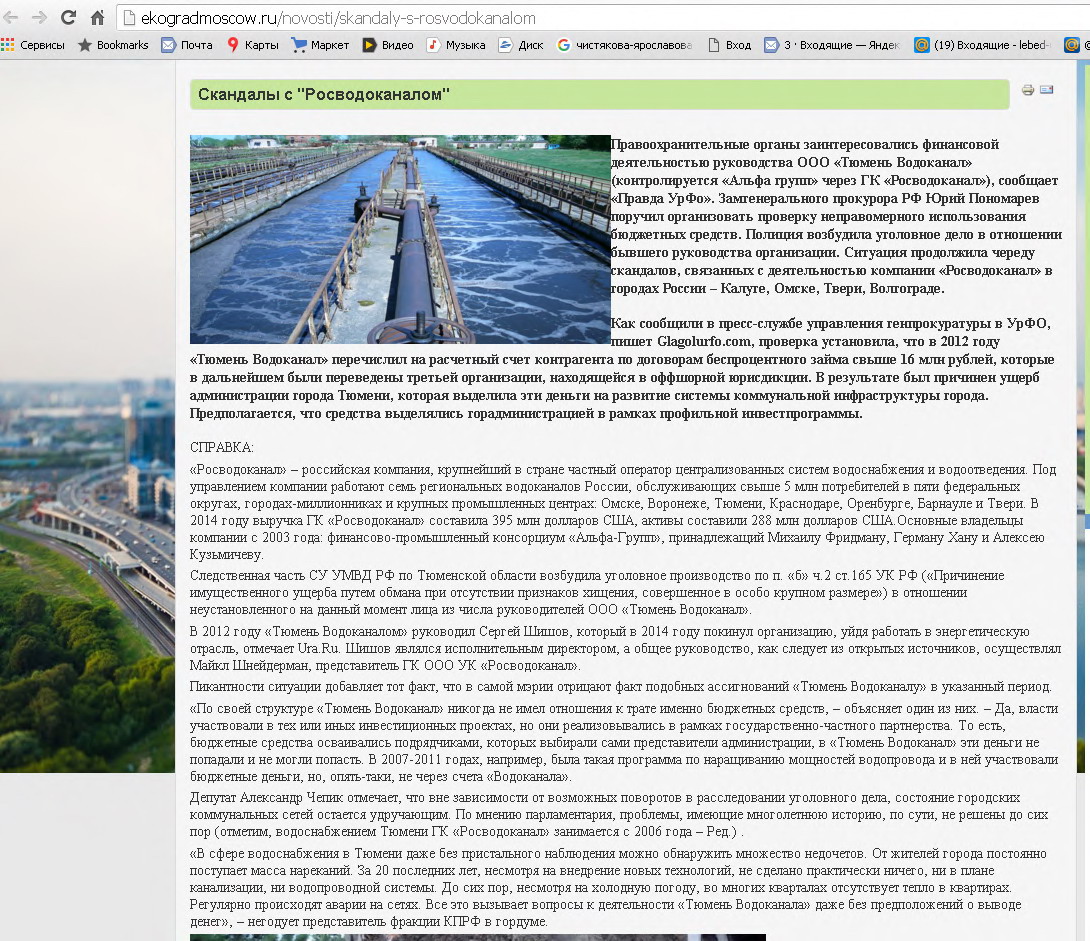Go back to the previous page

tap(12, 17)
